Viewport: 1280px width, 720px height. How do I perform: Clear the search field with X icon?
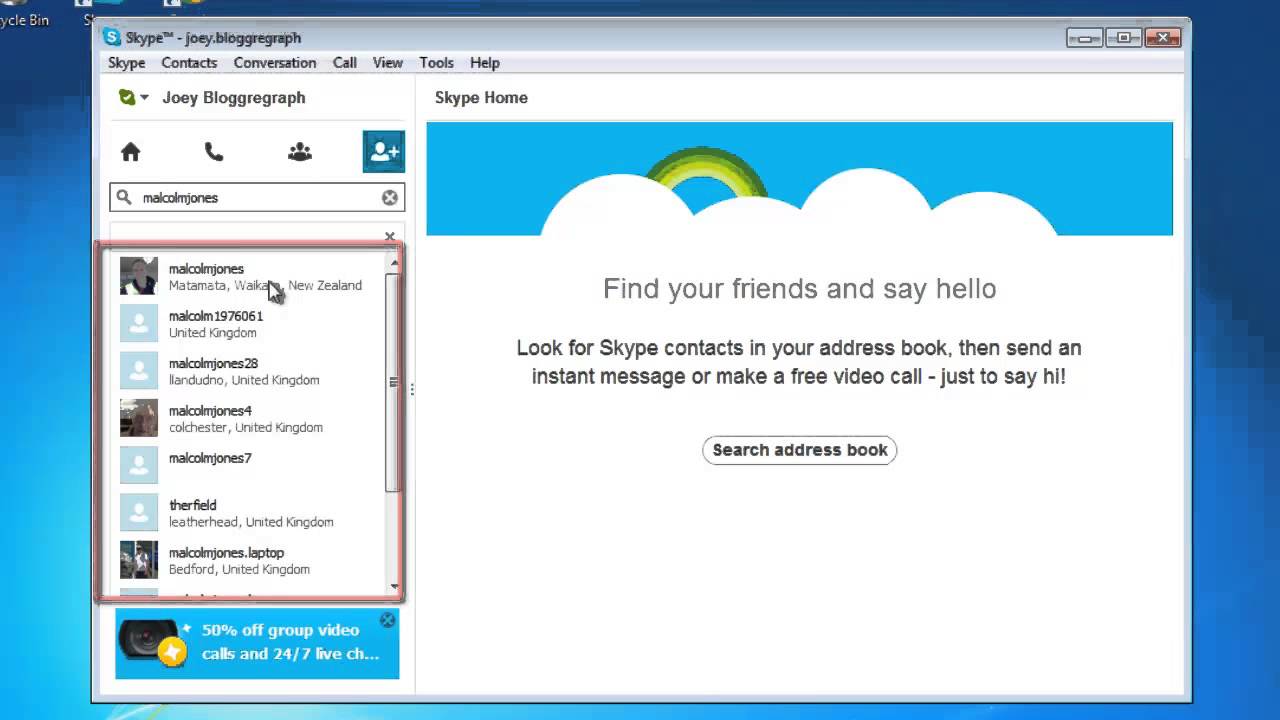pyautogui.click(x=390, y=198)
